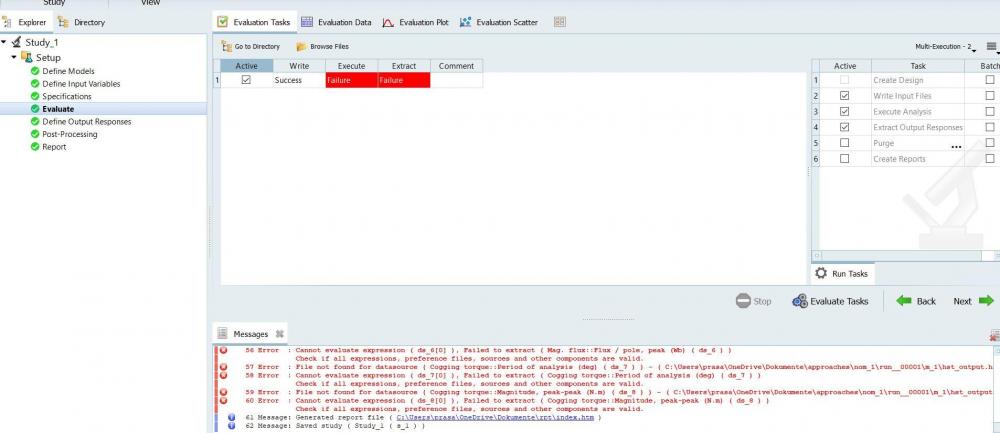Click info icon beside message 62
This screenshot has width=1000, height=433.
point(232,425)
